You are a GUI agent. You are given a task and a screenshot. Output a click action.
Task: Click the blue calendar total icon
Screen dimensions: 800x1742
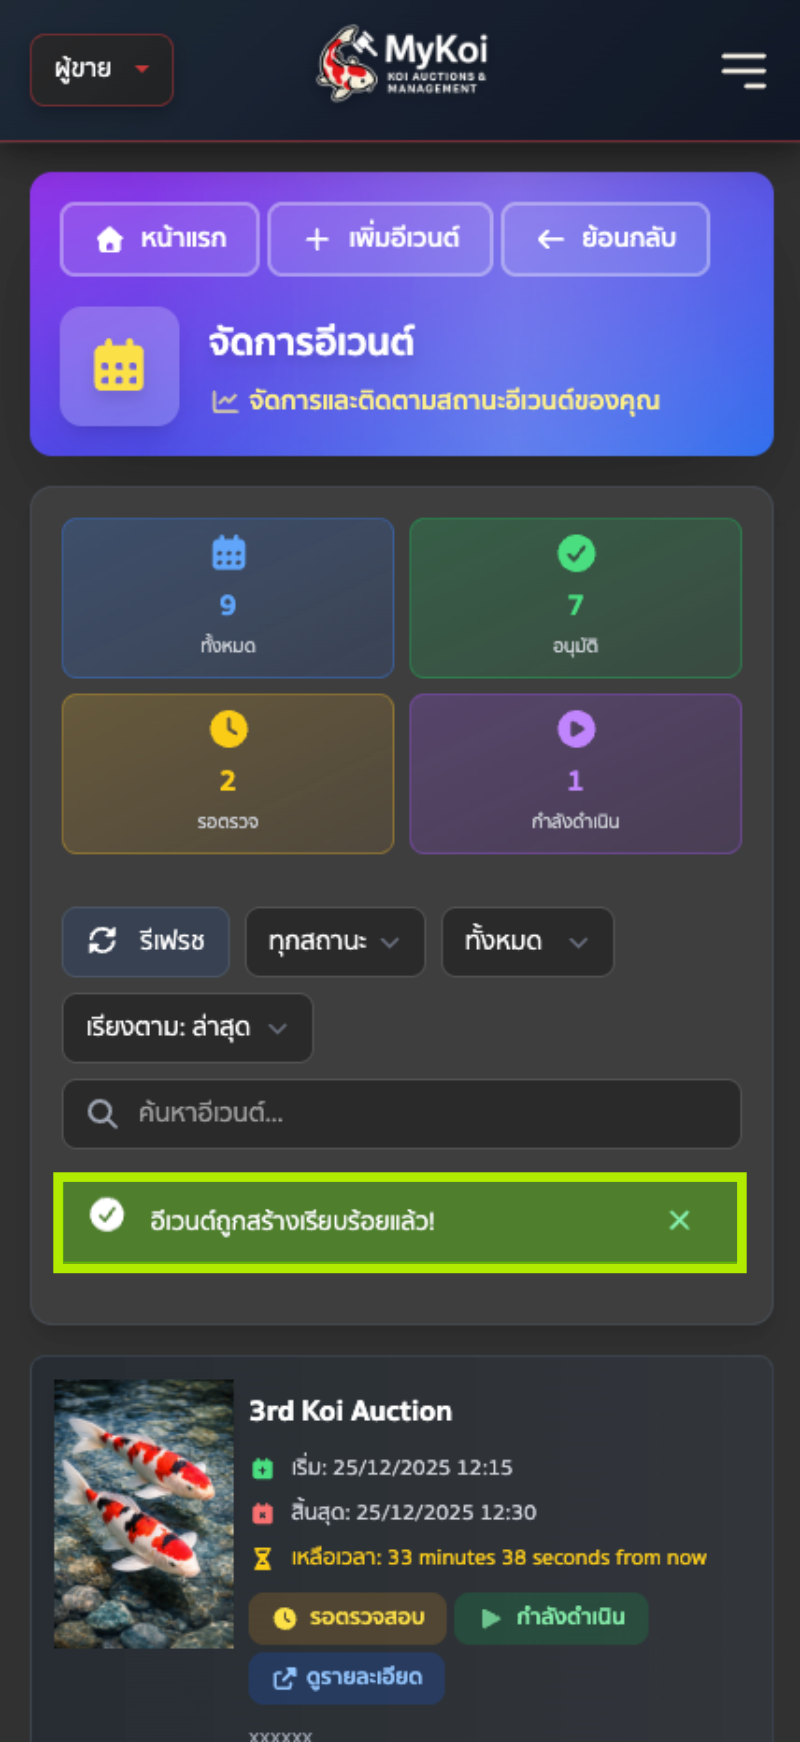click(228, 553)
